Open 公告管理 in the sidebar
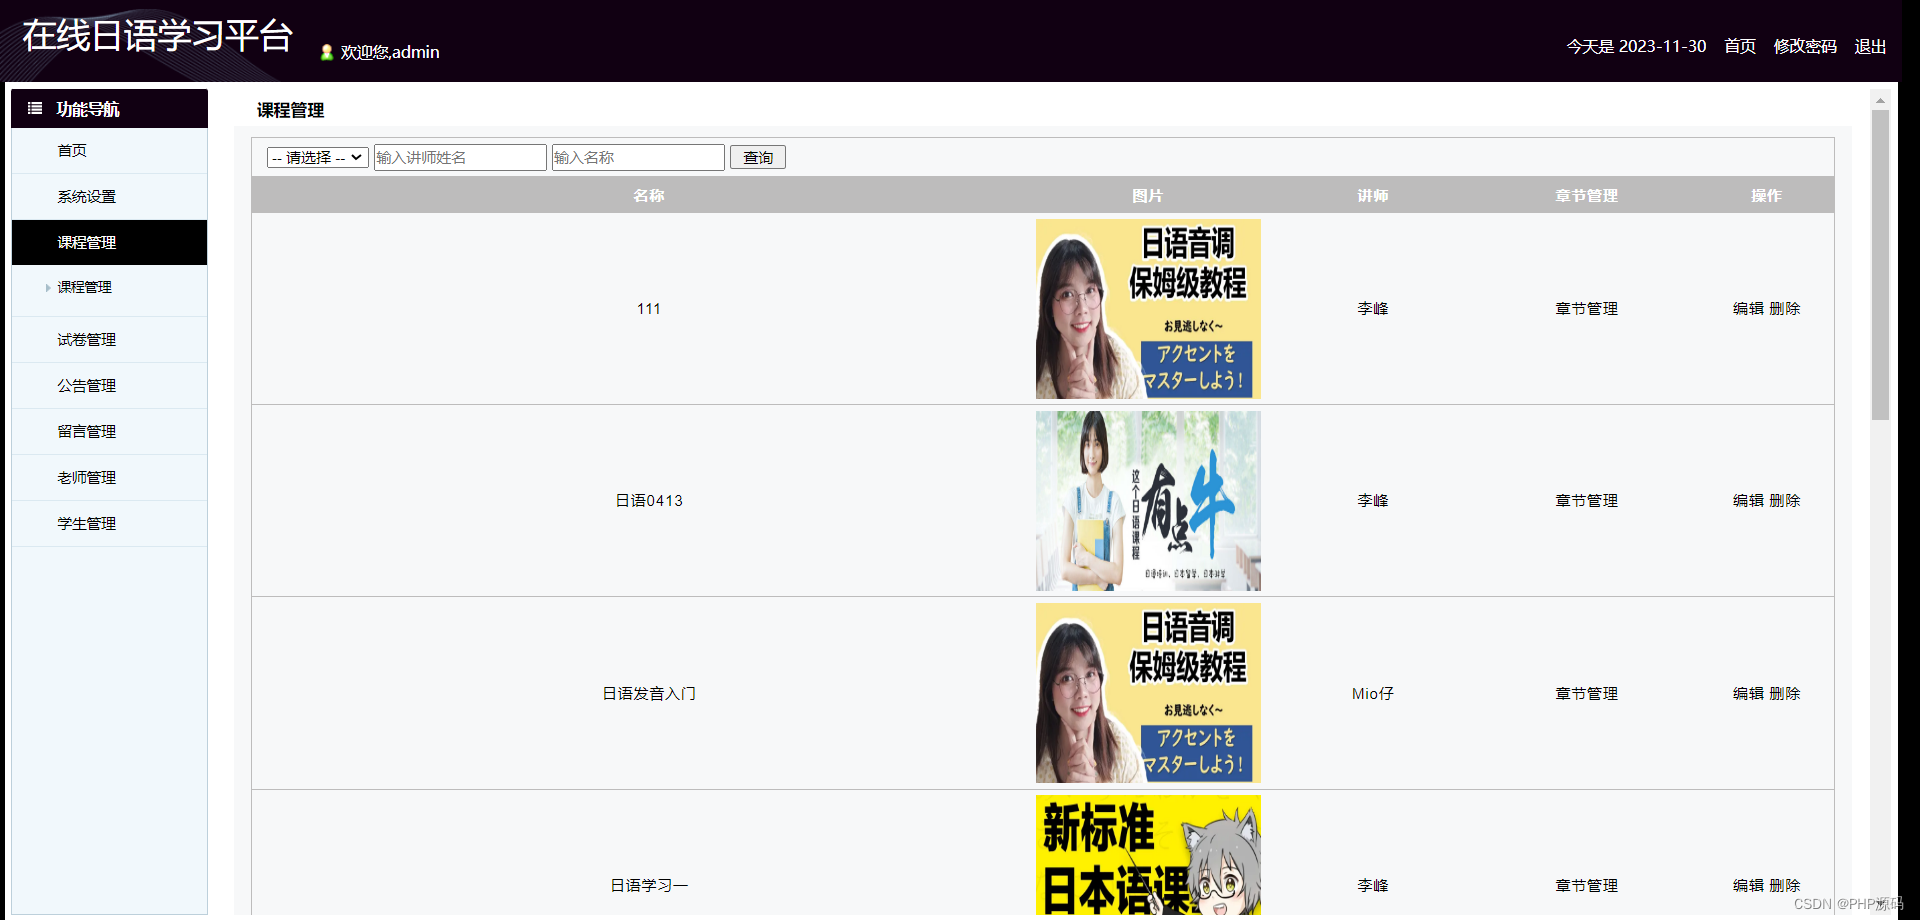 109,386
